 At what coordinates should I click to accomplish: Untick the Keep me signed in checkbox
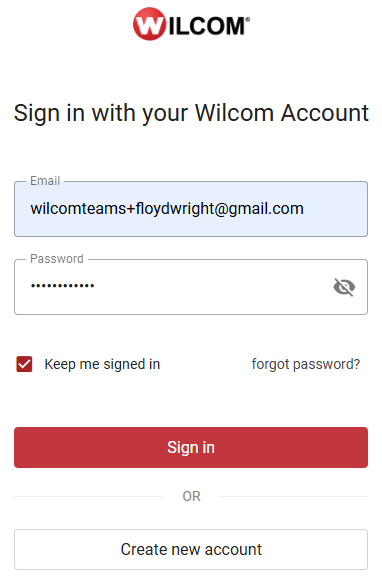click(24, 364)
